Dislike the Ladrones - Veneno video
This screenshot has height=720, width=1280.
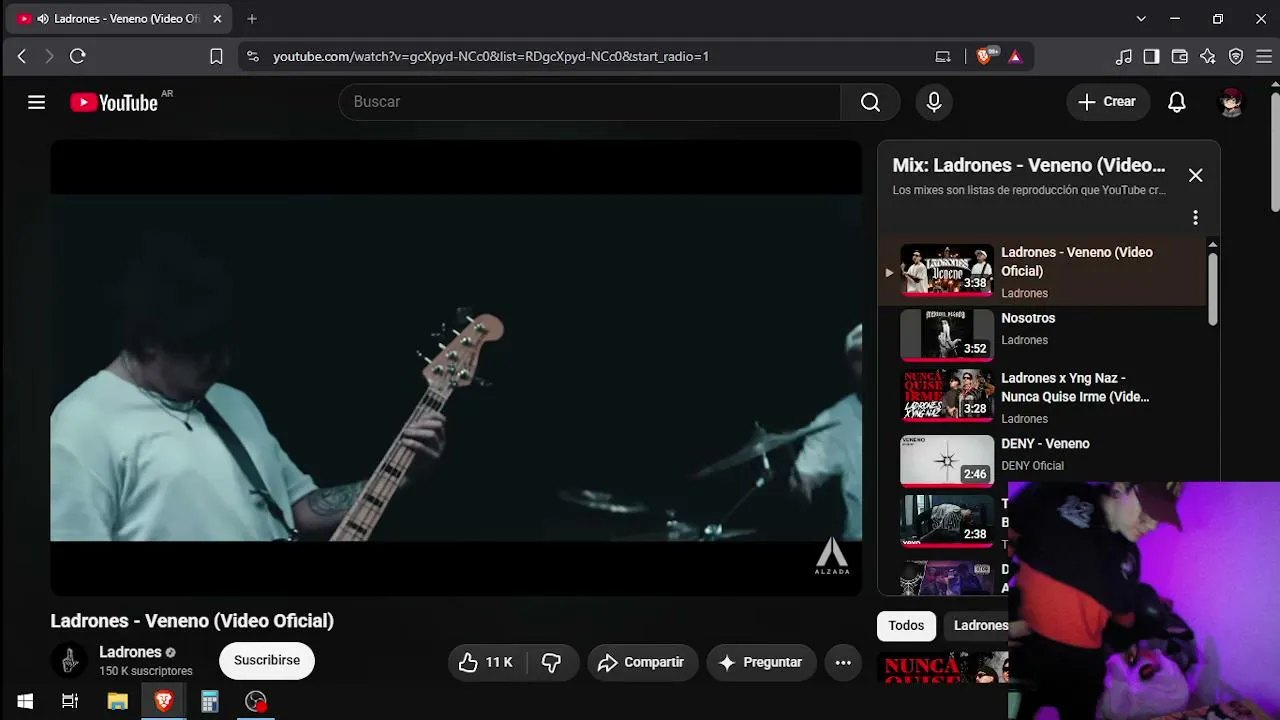click(x=551, y=662)
